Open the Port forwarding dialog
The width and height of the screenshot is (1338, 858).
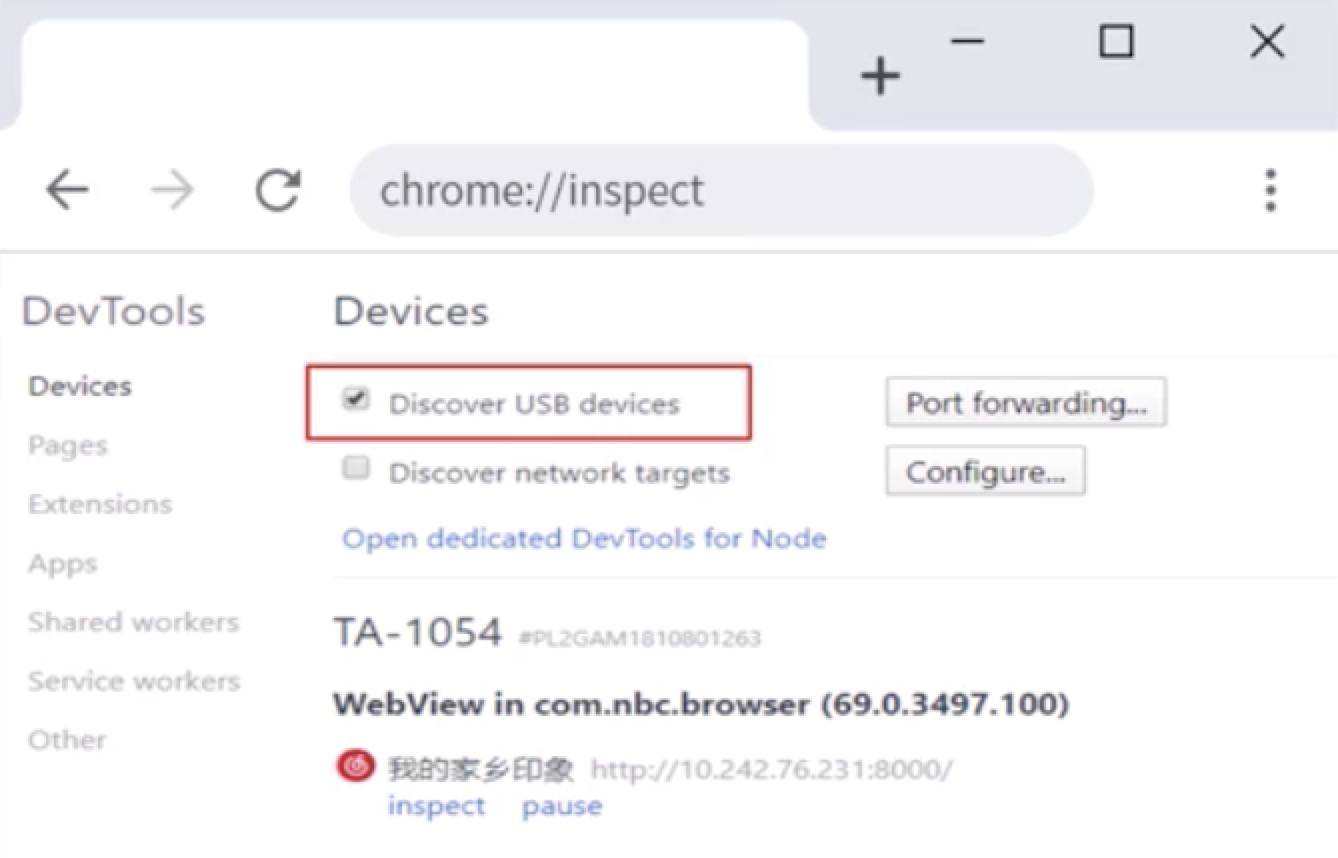[1025, 403]
